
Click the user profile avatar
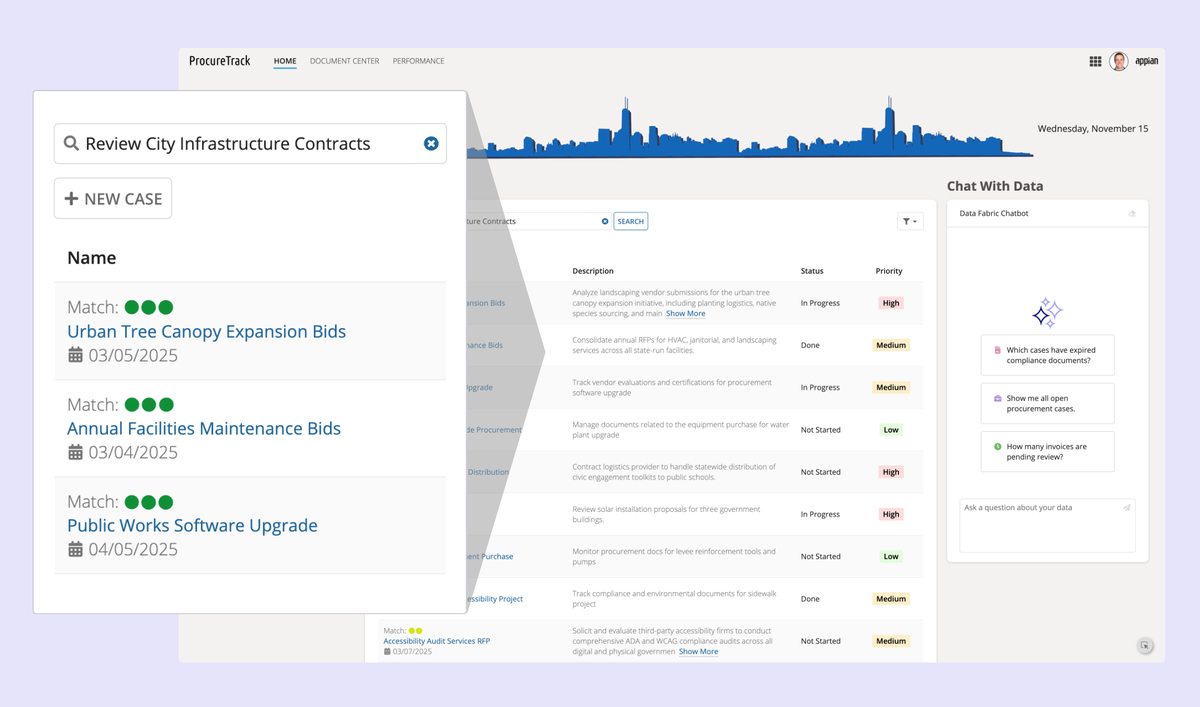1119,62
